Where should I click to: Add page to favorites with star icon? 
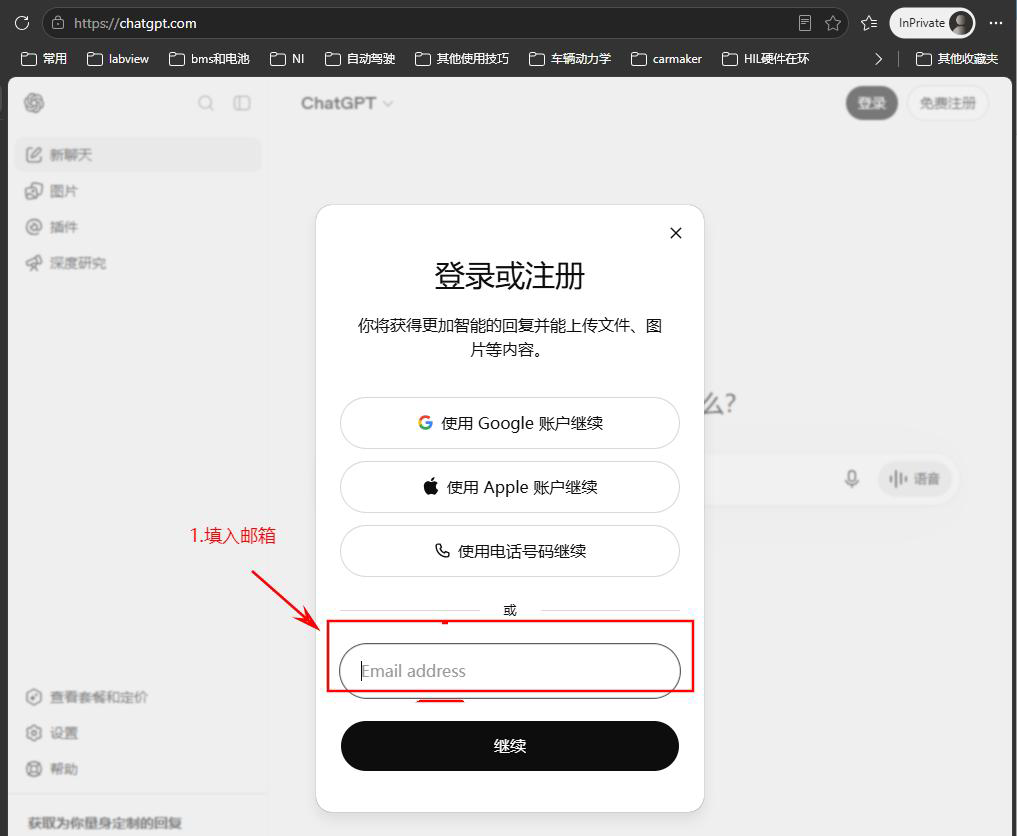pos(833,23)
